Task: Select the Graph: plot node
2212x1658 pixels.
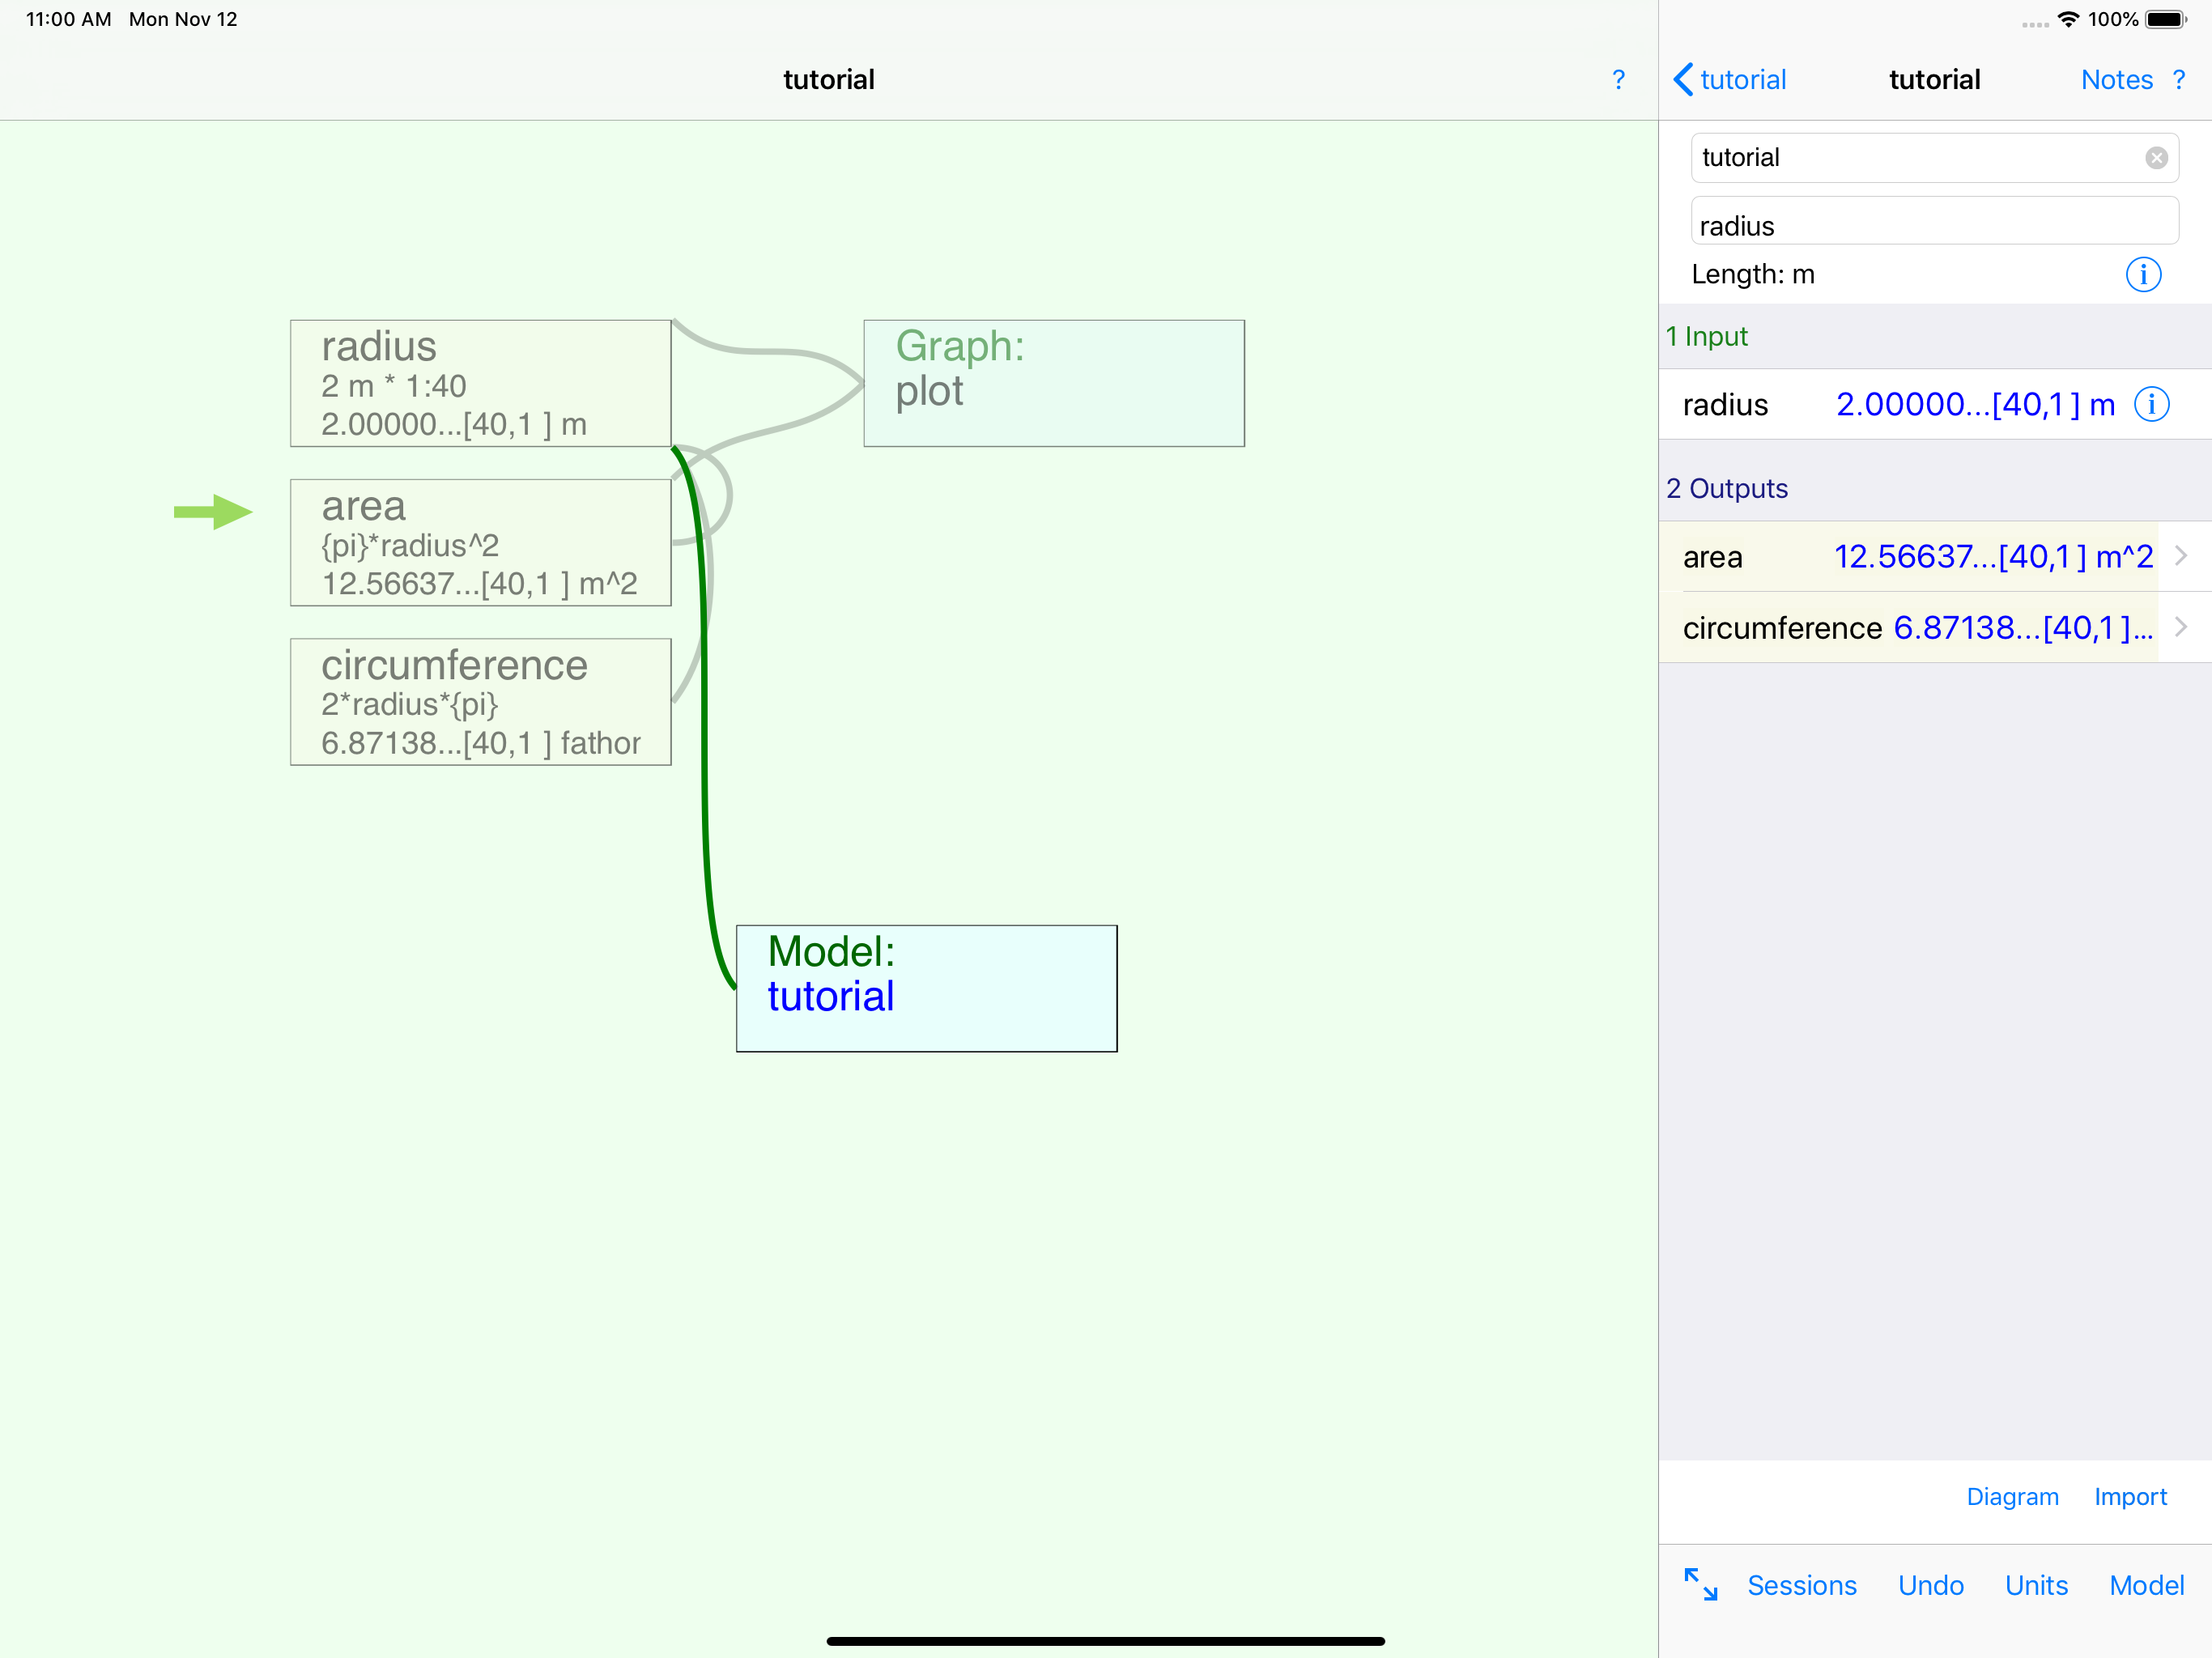Action: (x=1054, y=383)
